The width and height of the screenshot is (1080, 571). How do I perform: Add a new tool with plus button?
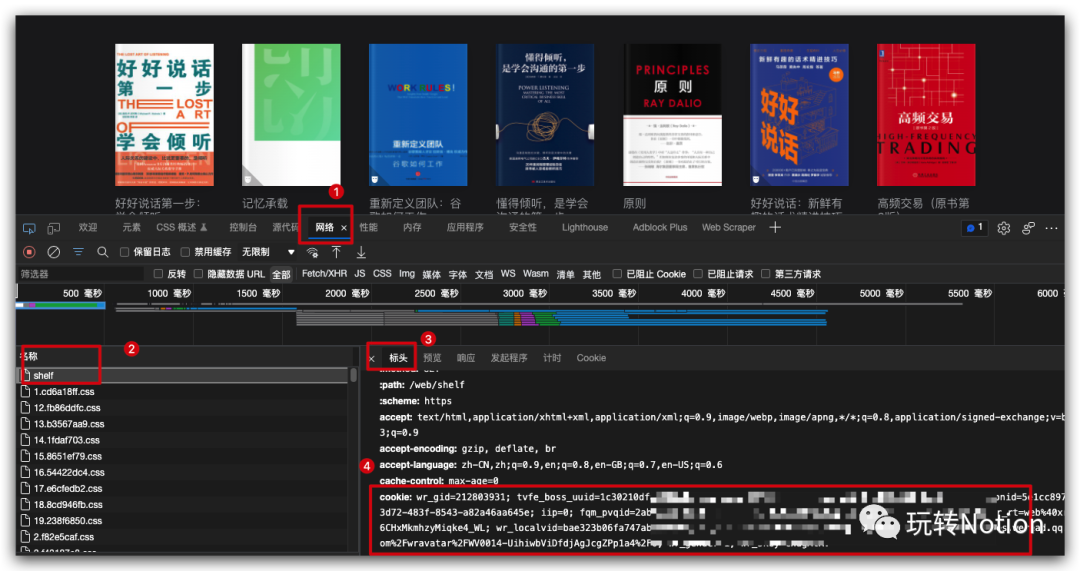tap(775, 228)
